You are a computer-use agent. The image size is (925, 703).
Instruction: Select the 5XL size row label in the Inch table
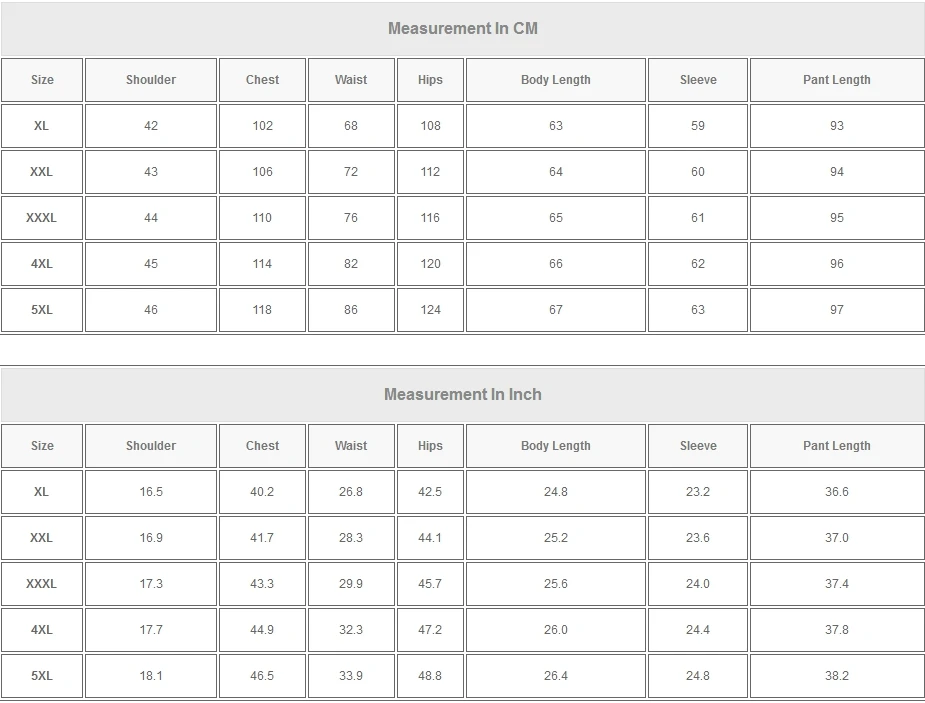41,676
